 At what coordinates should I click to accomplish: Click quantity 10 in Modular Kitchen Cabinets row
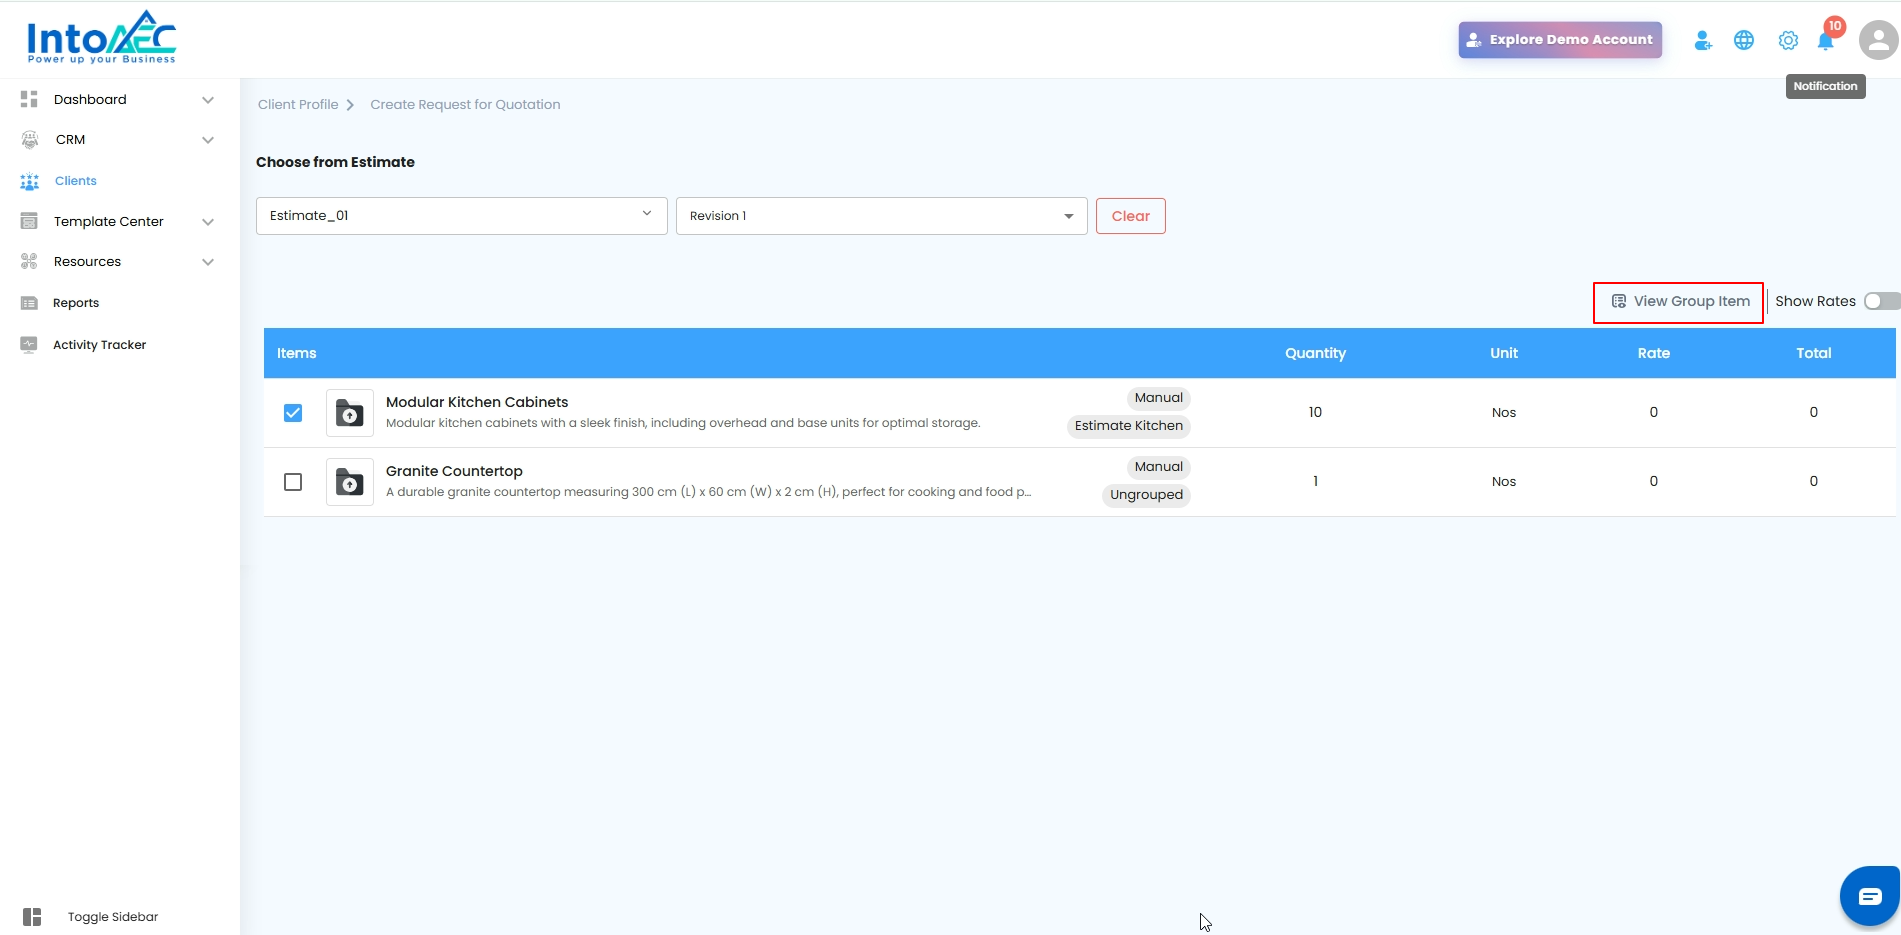(x=1315, y=412)
